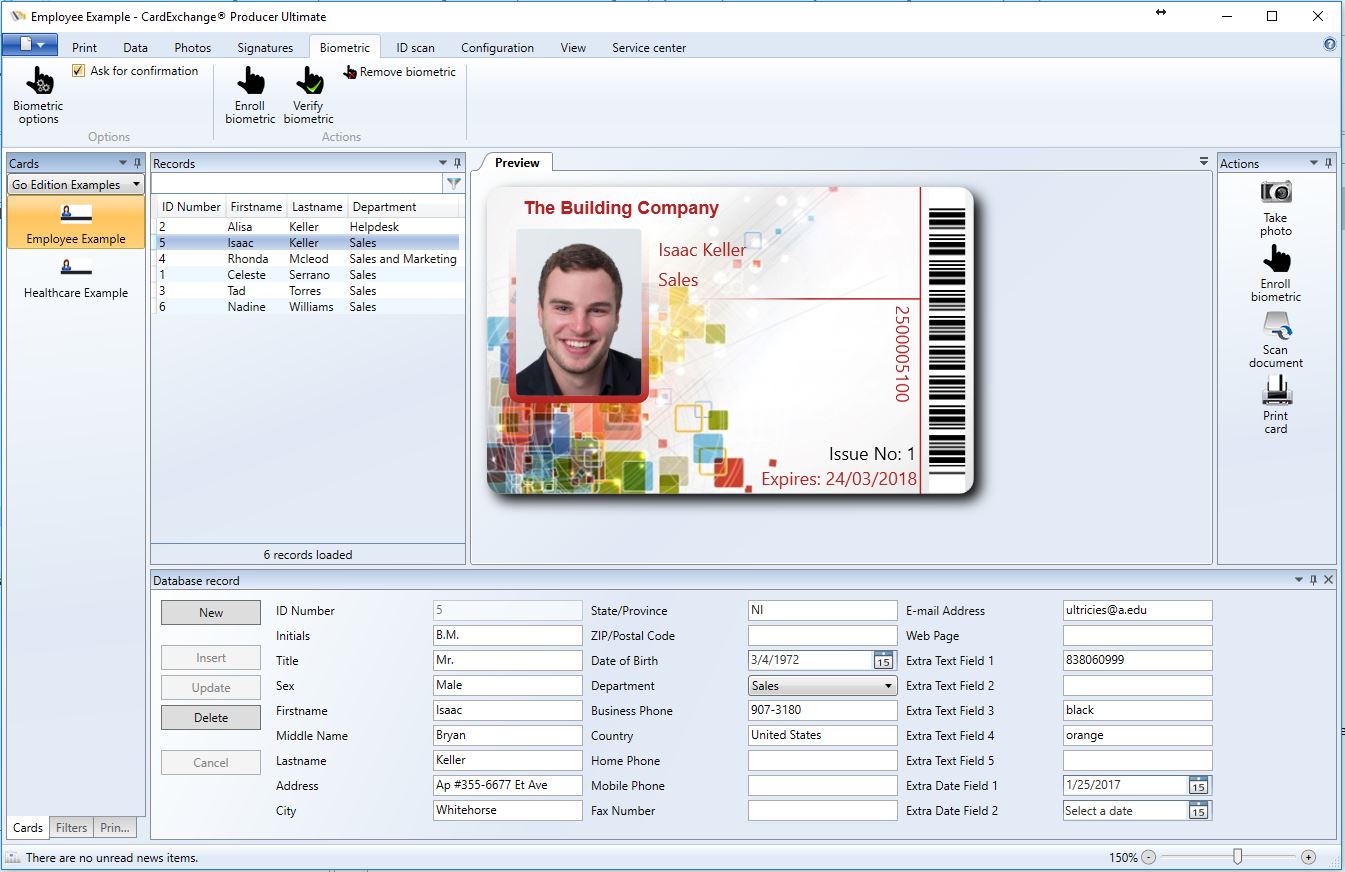Open the Go Edition Examples dropdown
This screenshot has height=872, width=1345.
76,185
